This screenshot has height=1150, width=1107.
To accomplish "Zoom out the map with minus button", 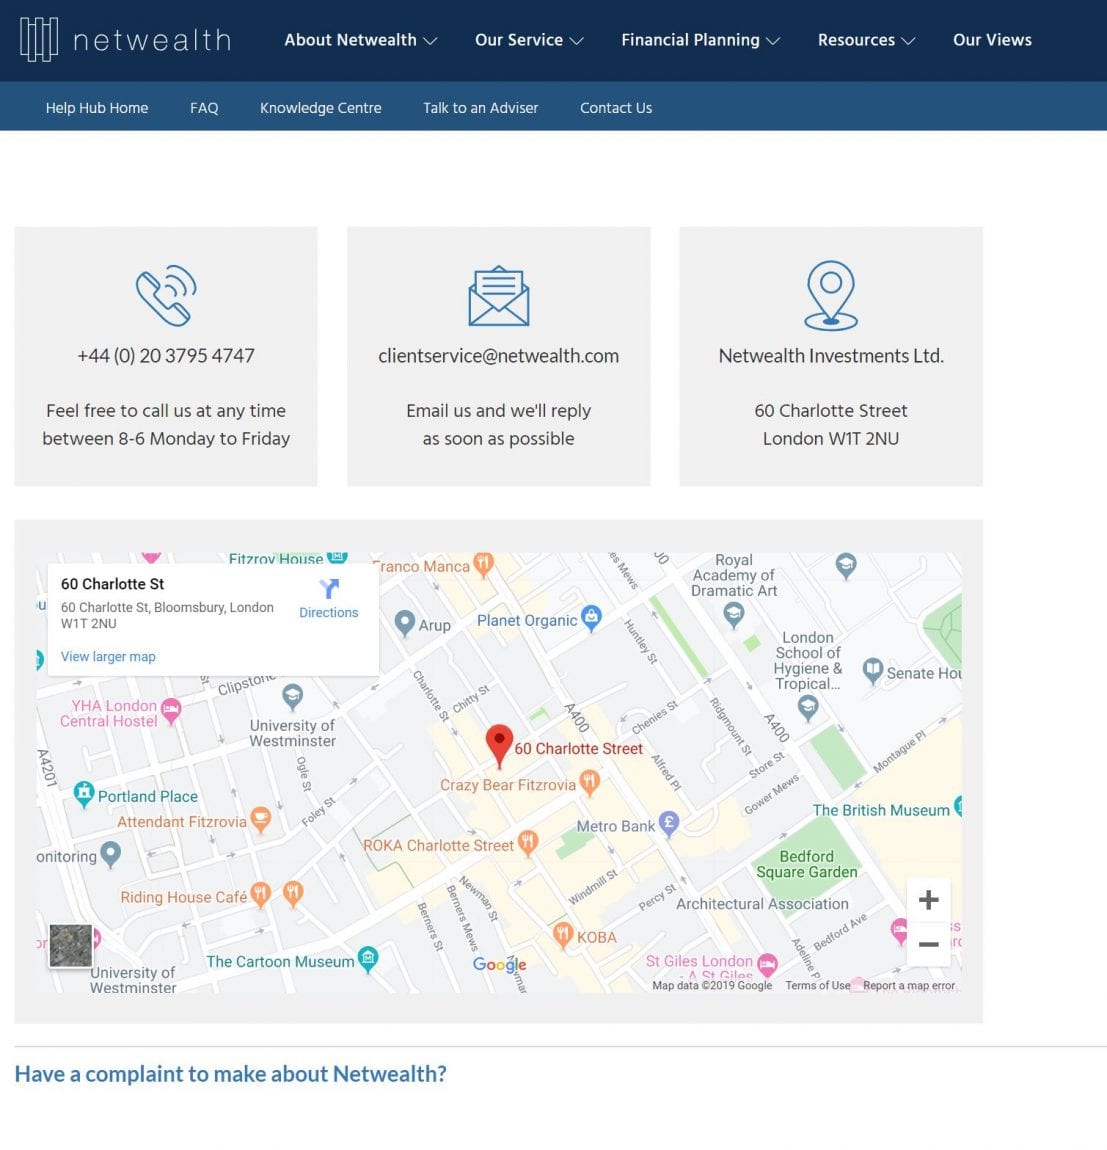I will pos(929,944).
